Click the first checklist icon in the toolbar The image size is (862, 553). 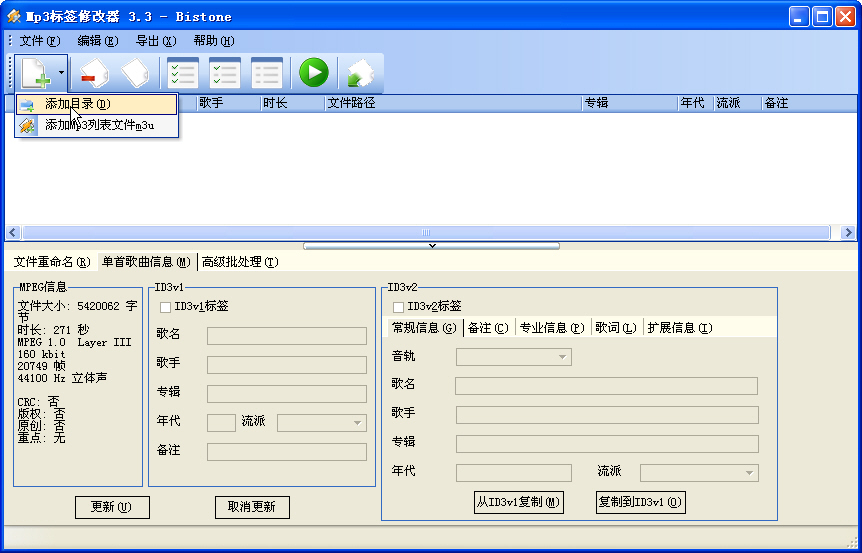(183, 73)
